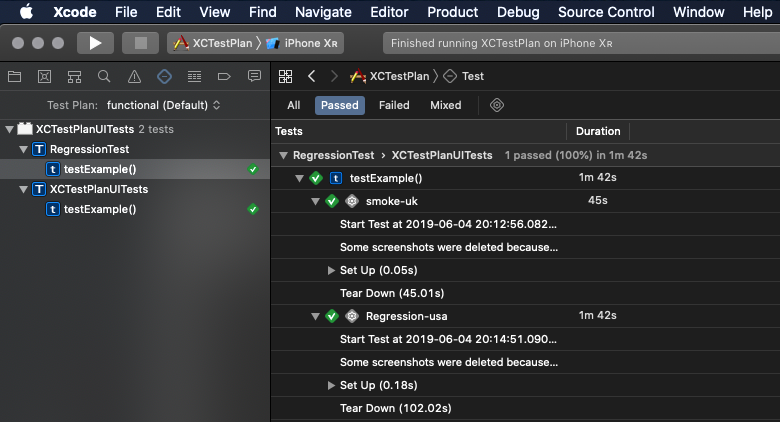Open the Find navigator magnifier icon
The width and height of the screenshot is (780, 422).
click(104, 77)
